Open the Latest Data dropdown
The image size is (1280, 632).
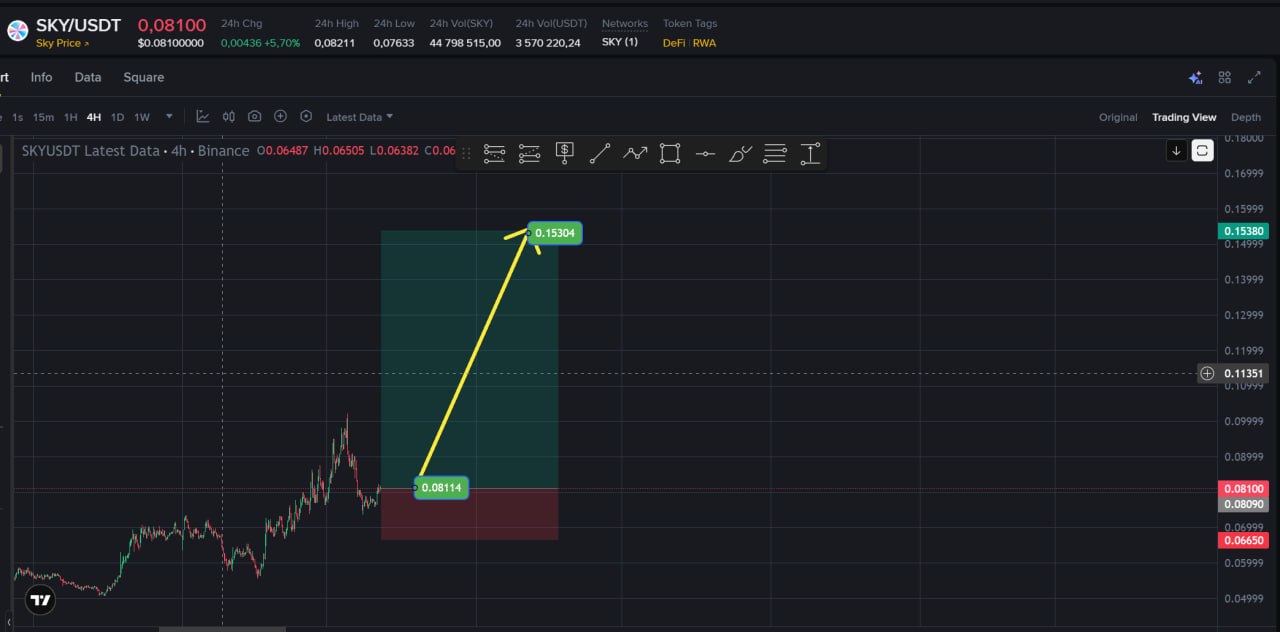coord(360,117)
